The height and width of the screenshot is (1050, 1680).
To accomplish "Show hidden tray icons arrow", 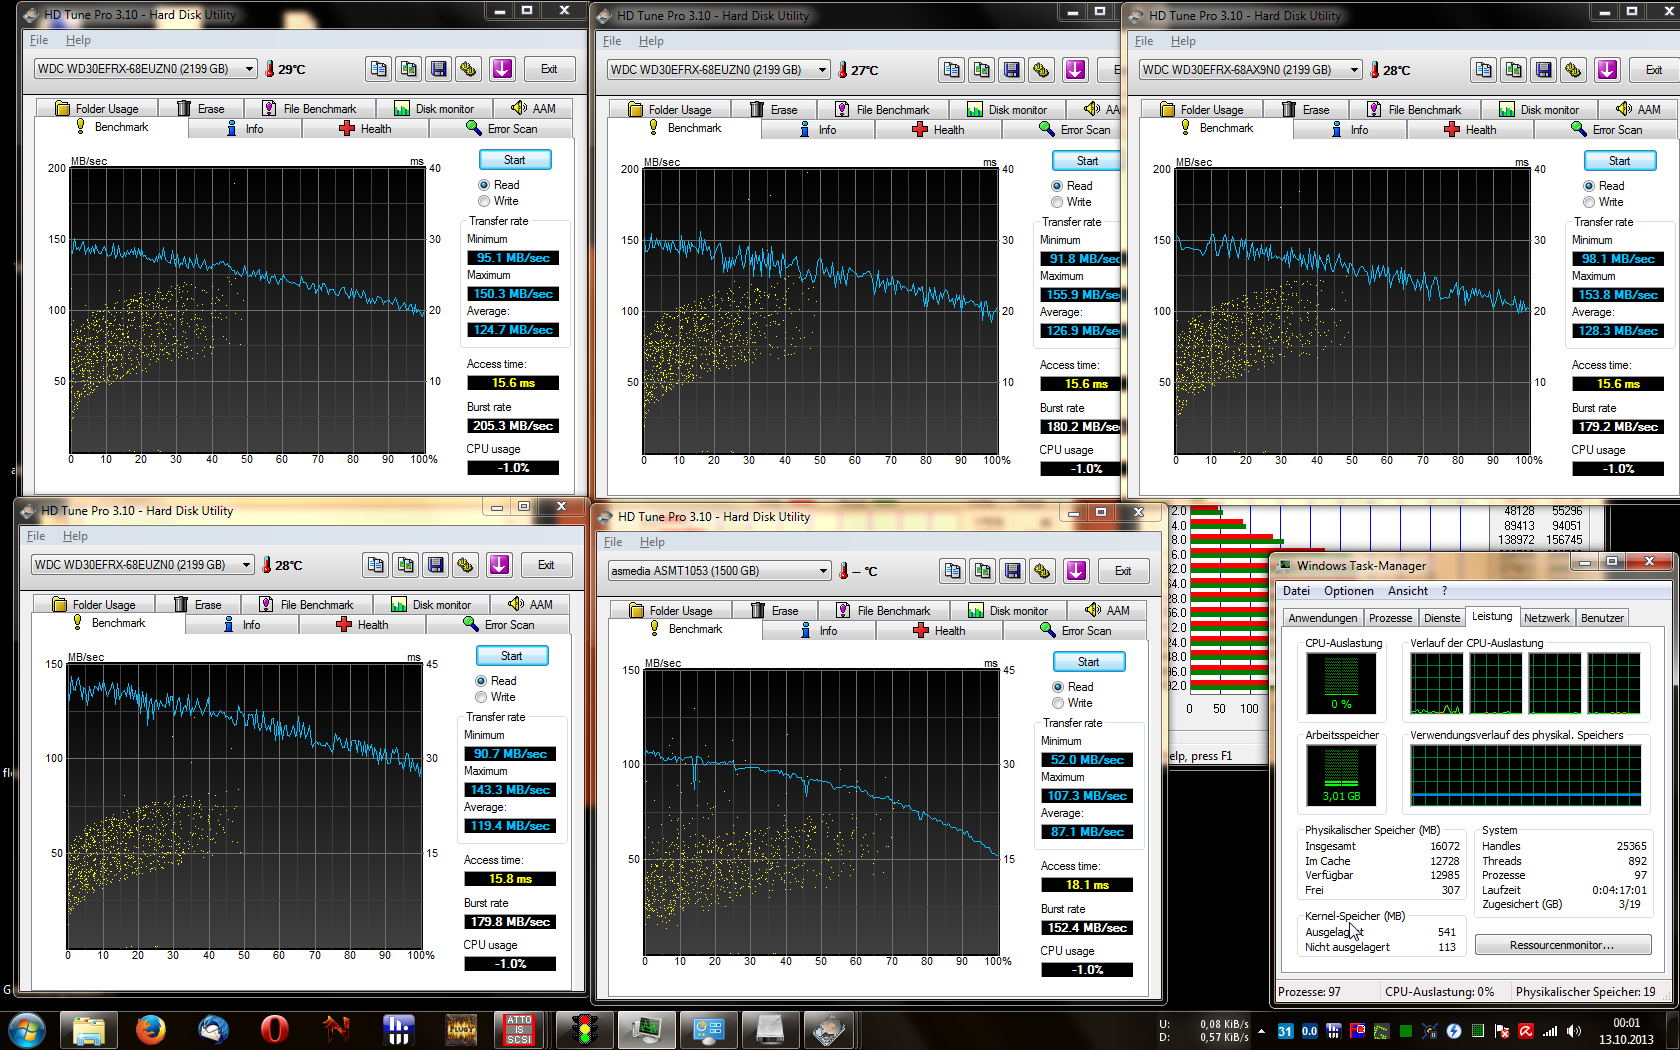I will 1261,1031.
